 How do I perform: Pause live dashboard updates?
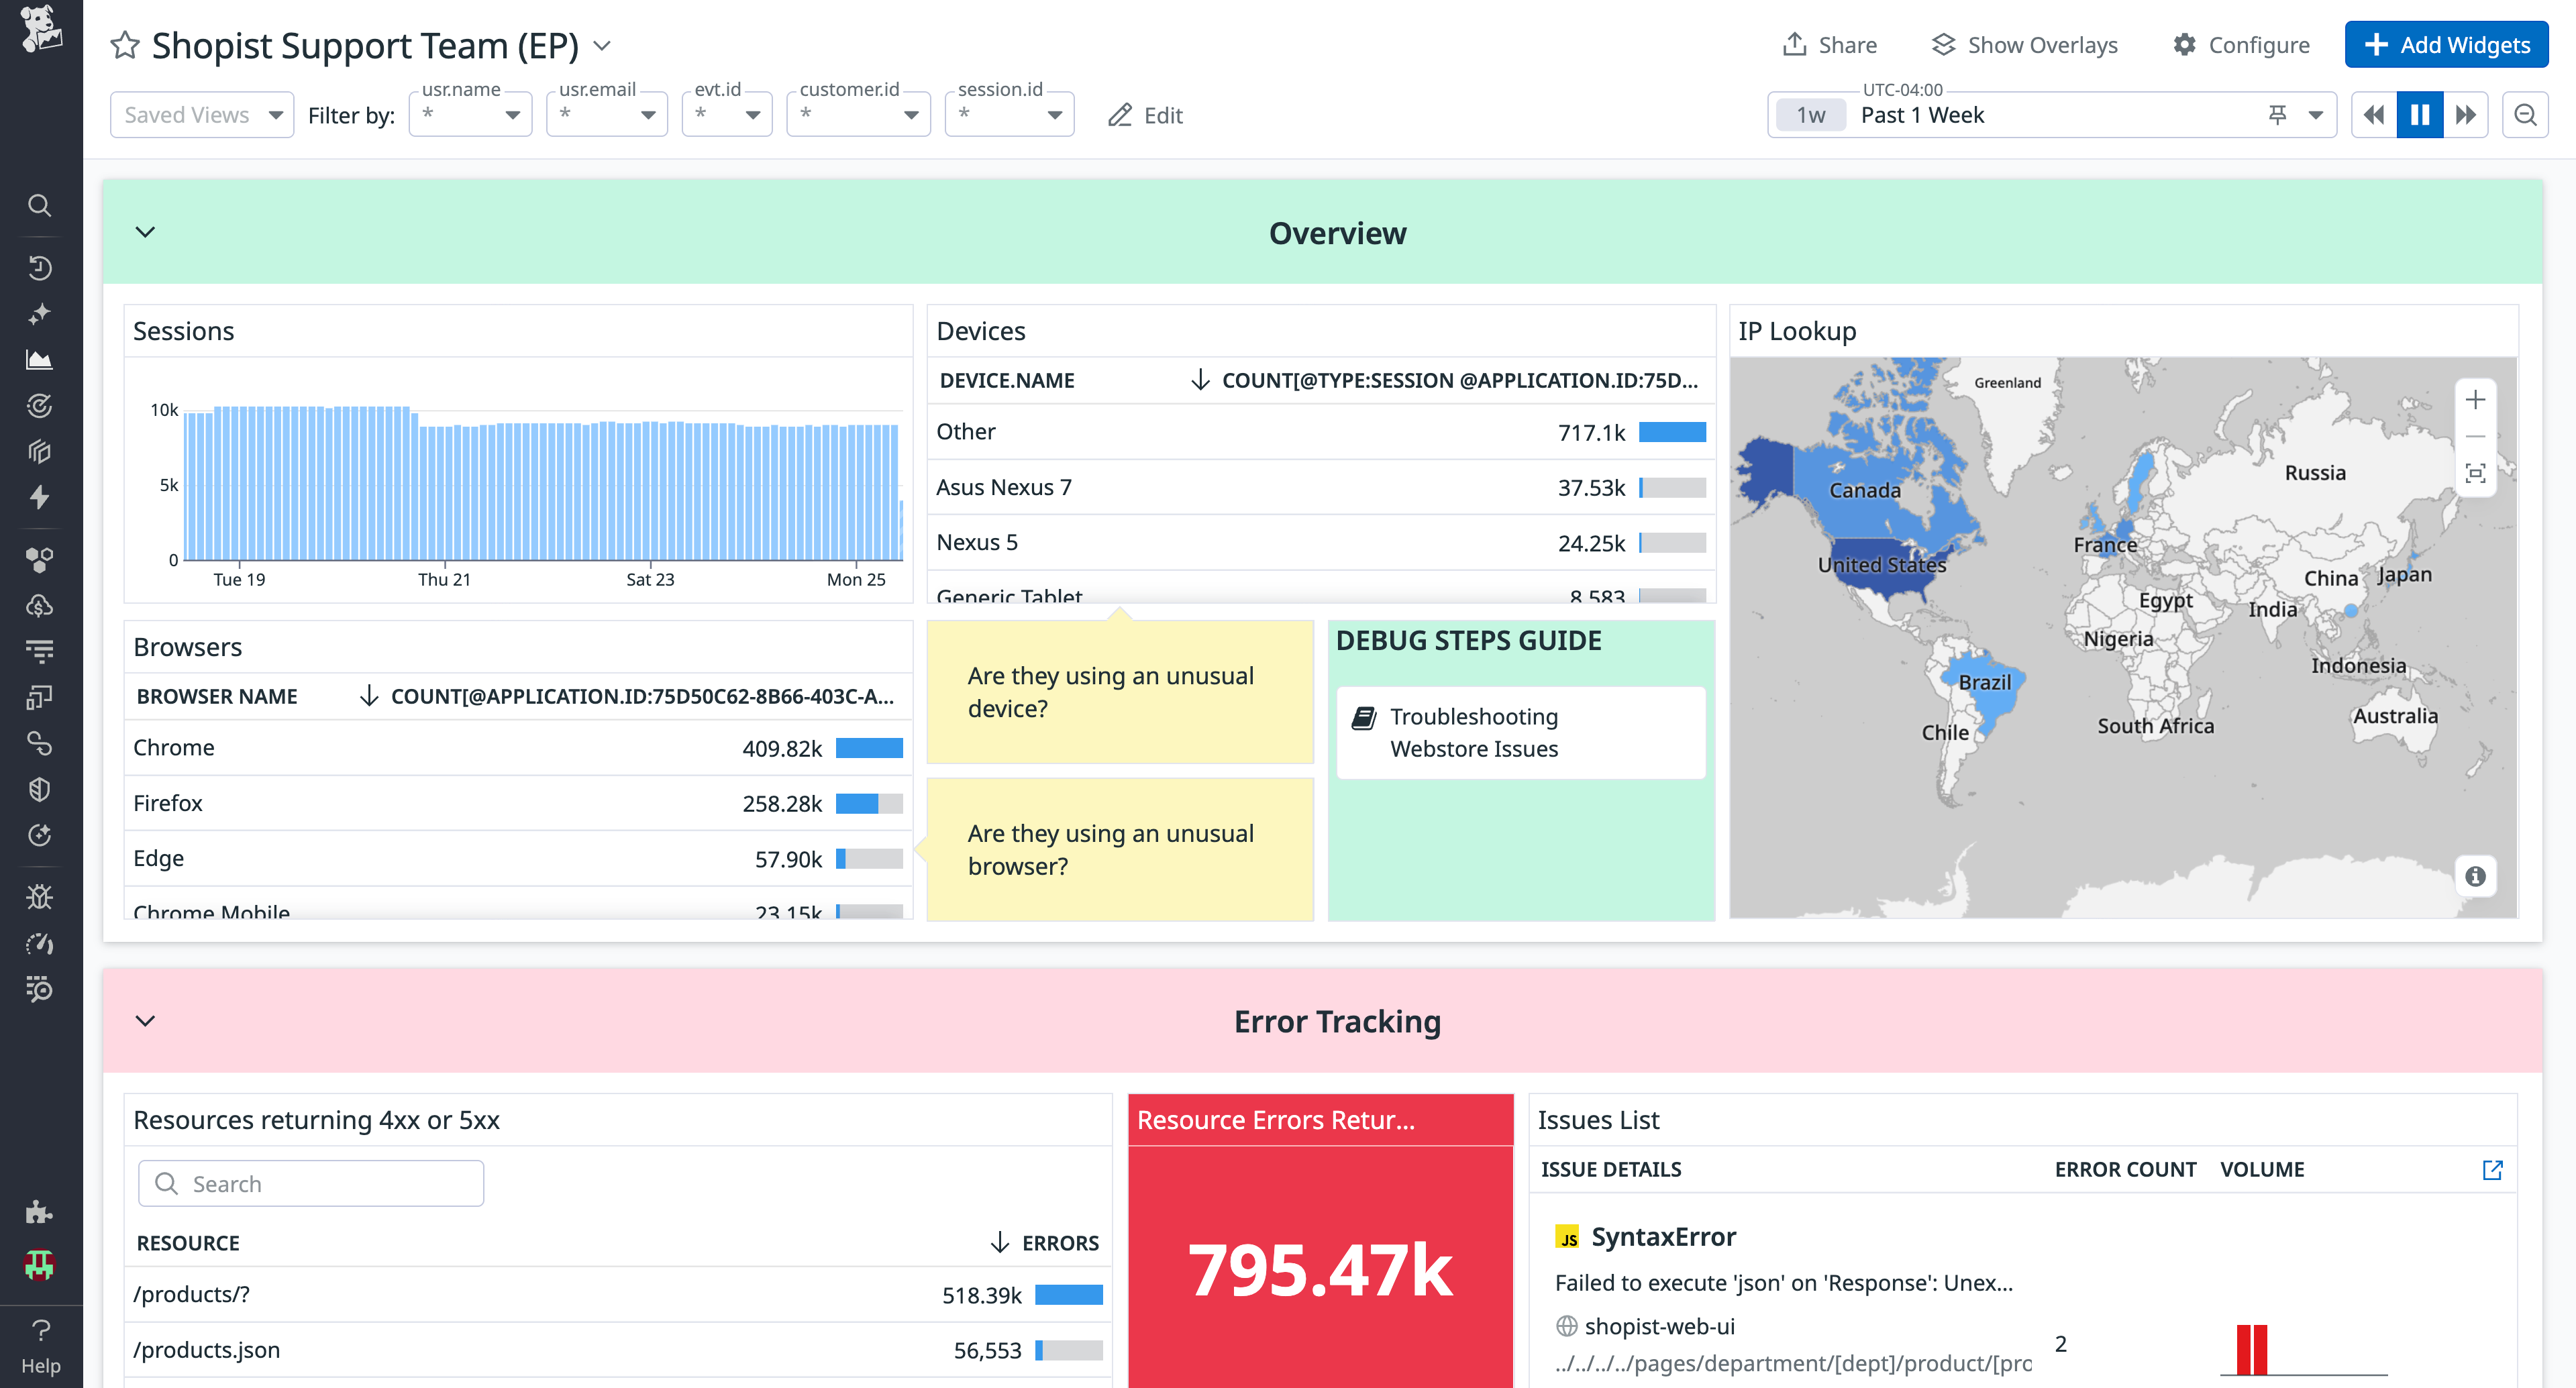2419,114
